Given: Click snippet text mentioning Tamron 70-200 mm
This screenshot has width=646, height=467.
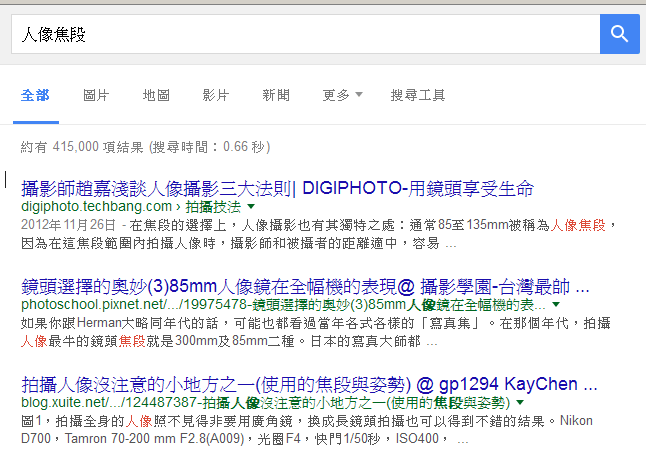Looking at the screenshot, I should tap(244, 439).
